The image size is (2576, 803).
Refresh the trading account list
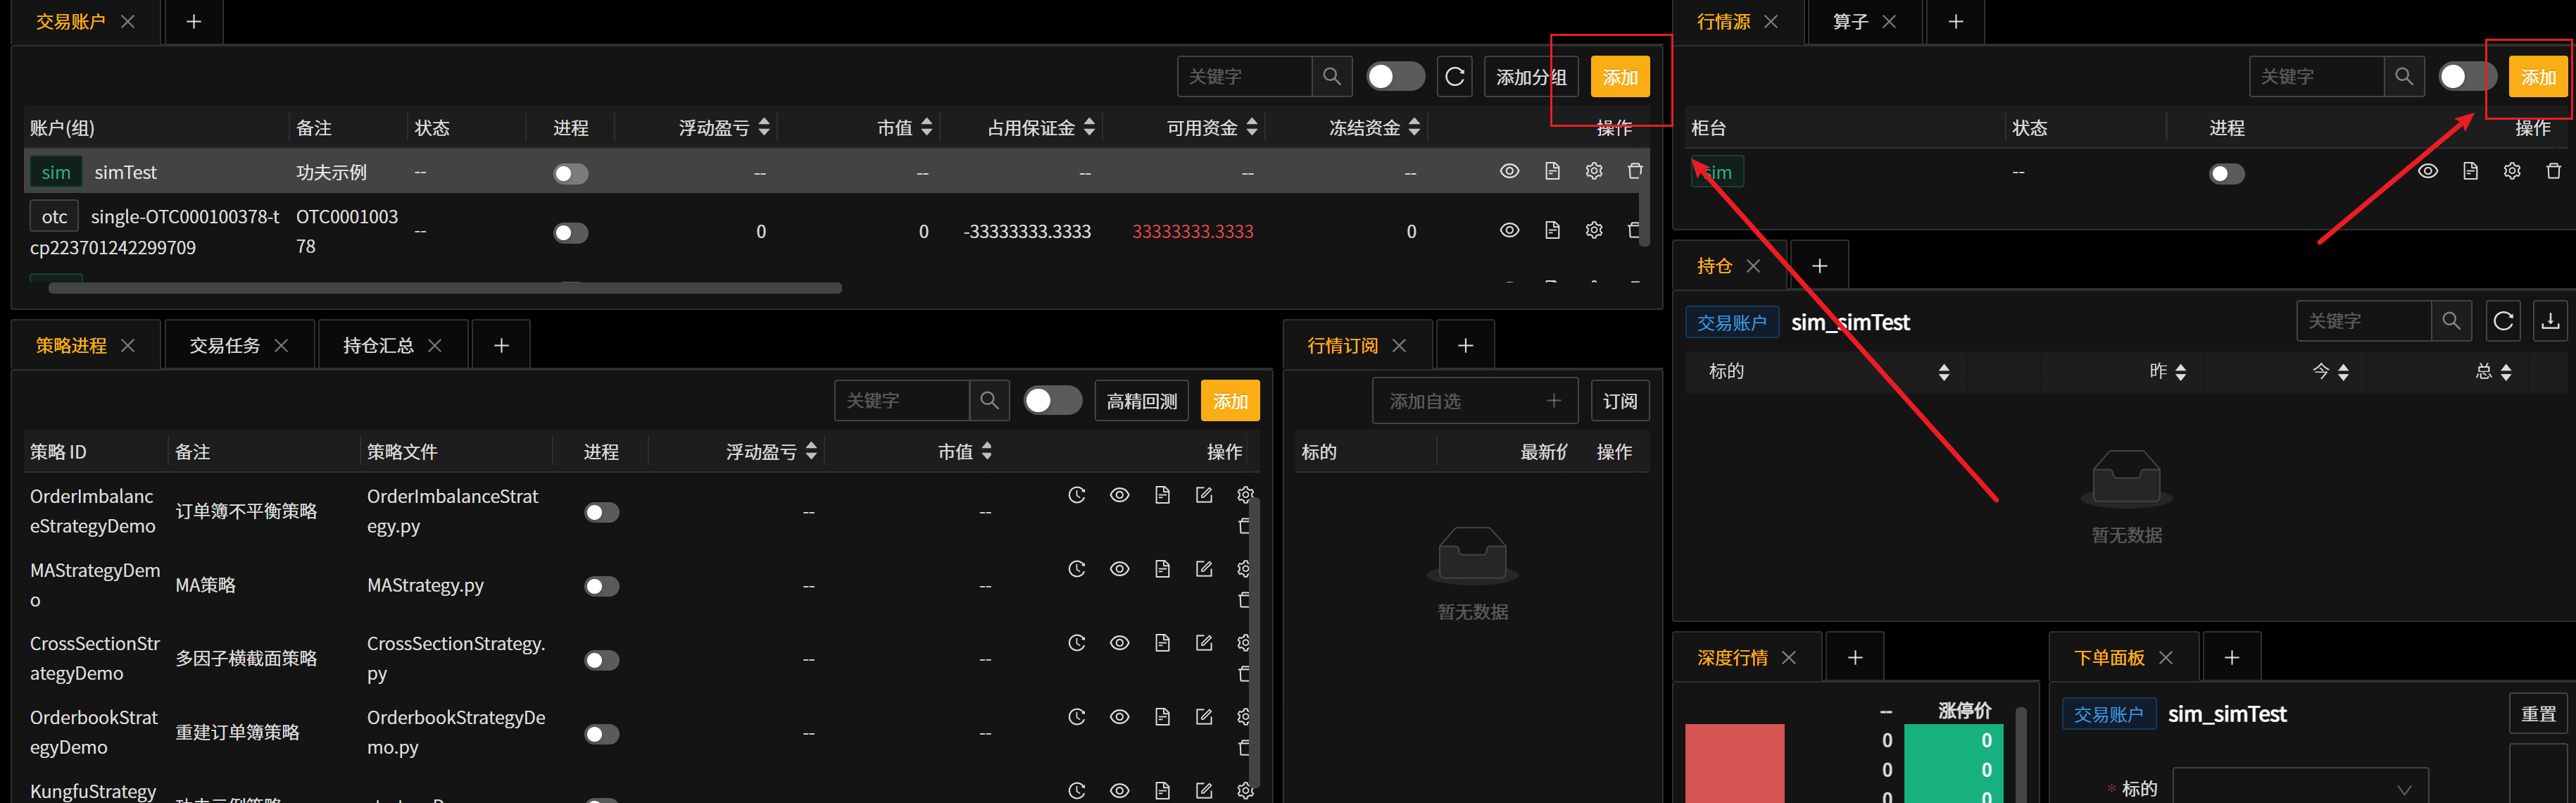tap(1455, 77)
